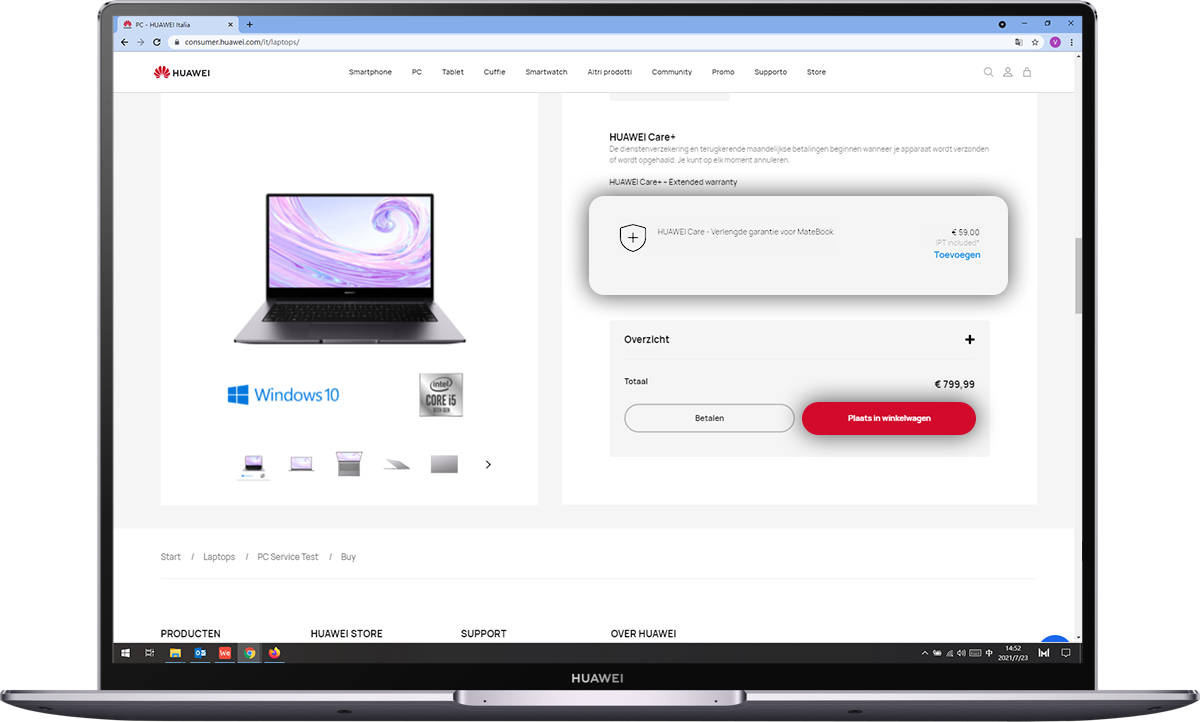Open the Chrome three-dot menu
Image resolution: width=1200 pixels, height=722 pixels.
1072,42
